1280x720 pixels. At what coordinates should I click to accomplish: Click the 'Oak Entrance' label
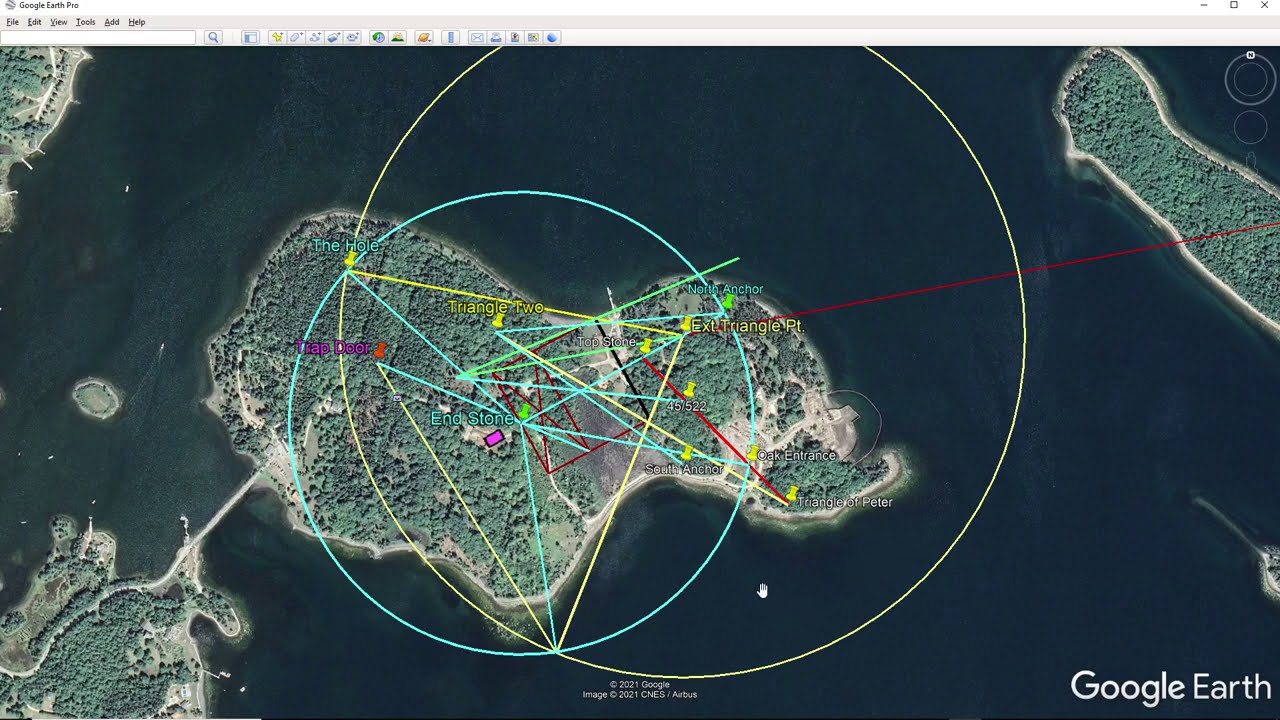(x=797, y=455)
